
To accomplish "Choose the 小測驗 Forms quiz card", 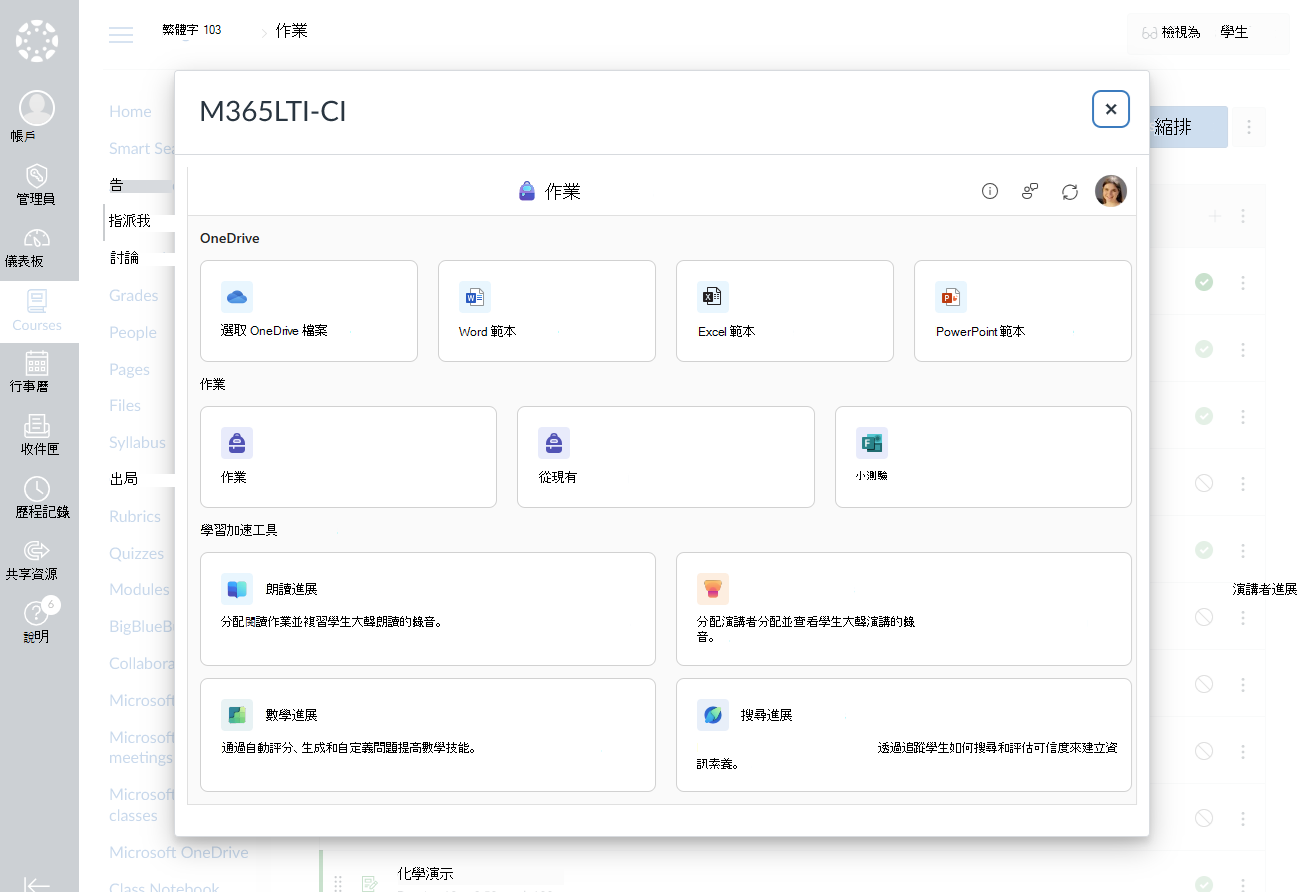I will pos(983,457).
